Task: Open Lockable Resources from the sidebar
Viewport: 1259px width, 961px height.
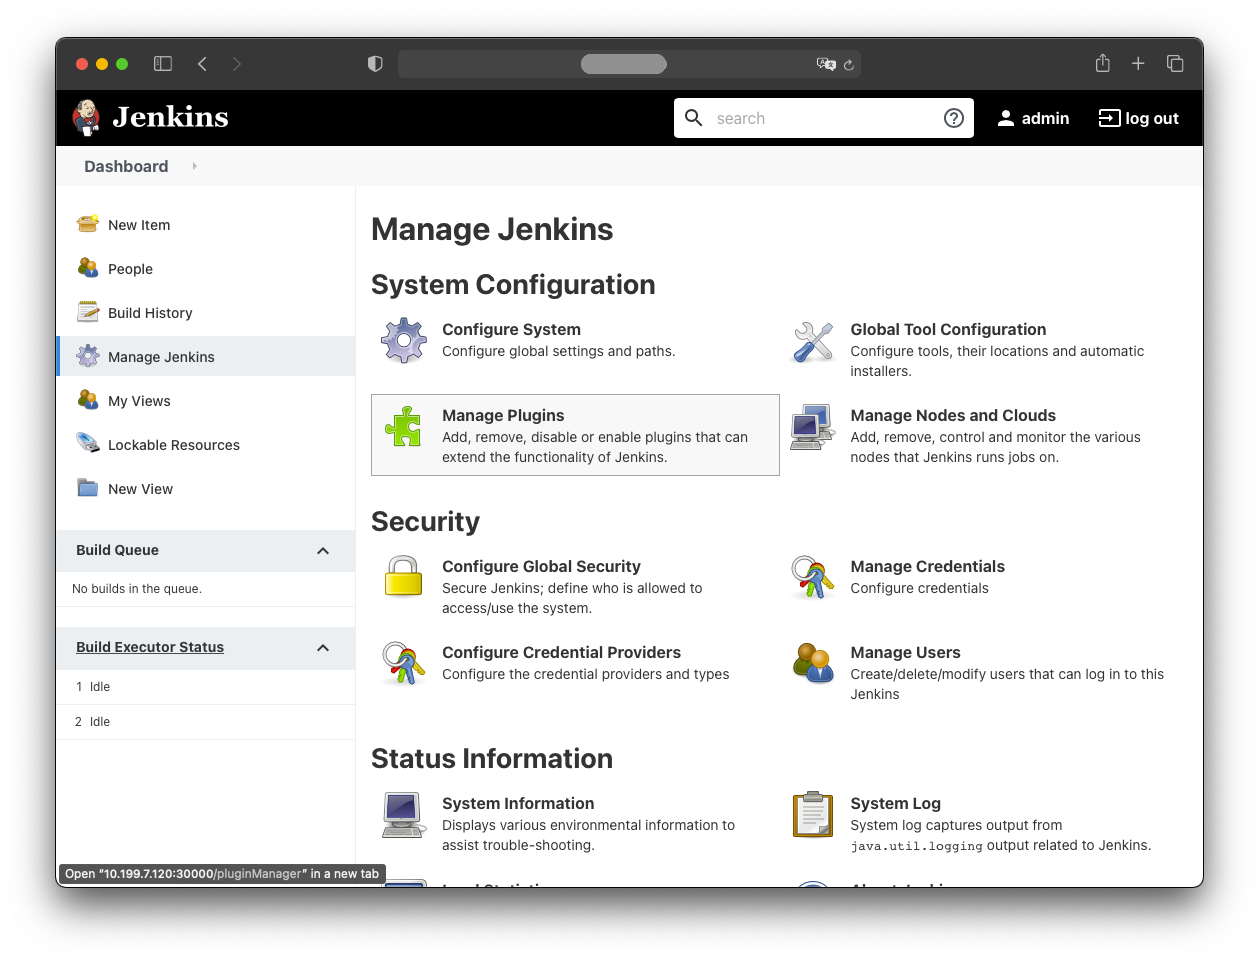Action: point(174,445)
